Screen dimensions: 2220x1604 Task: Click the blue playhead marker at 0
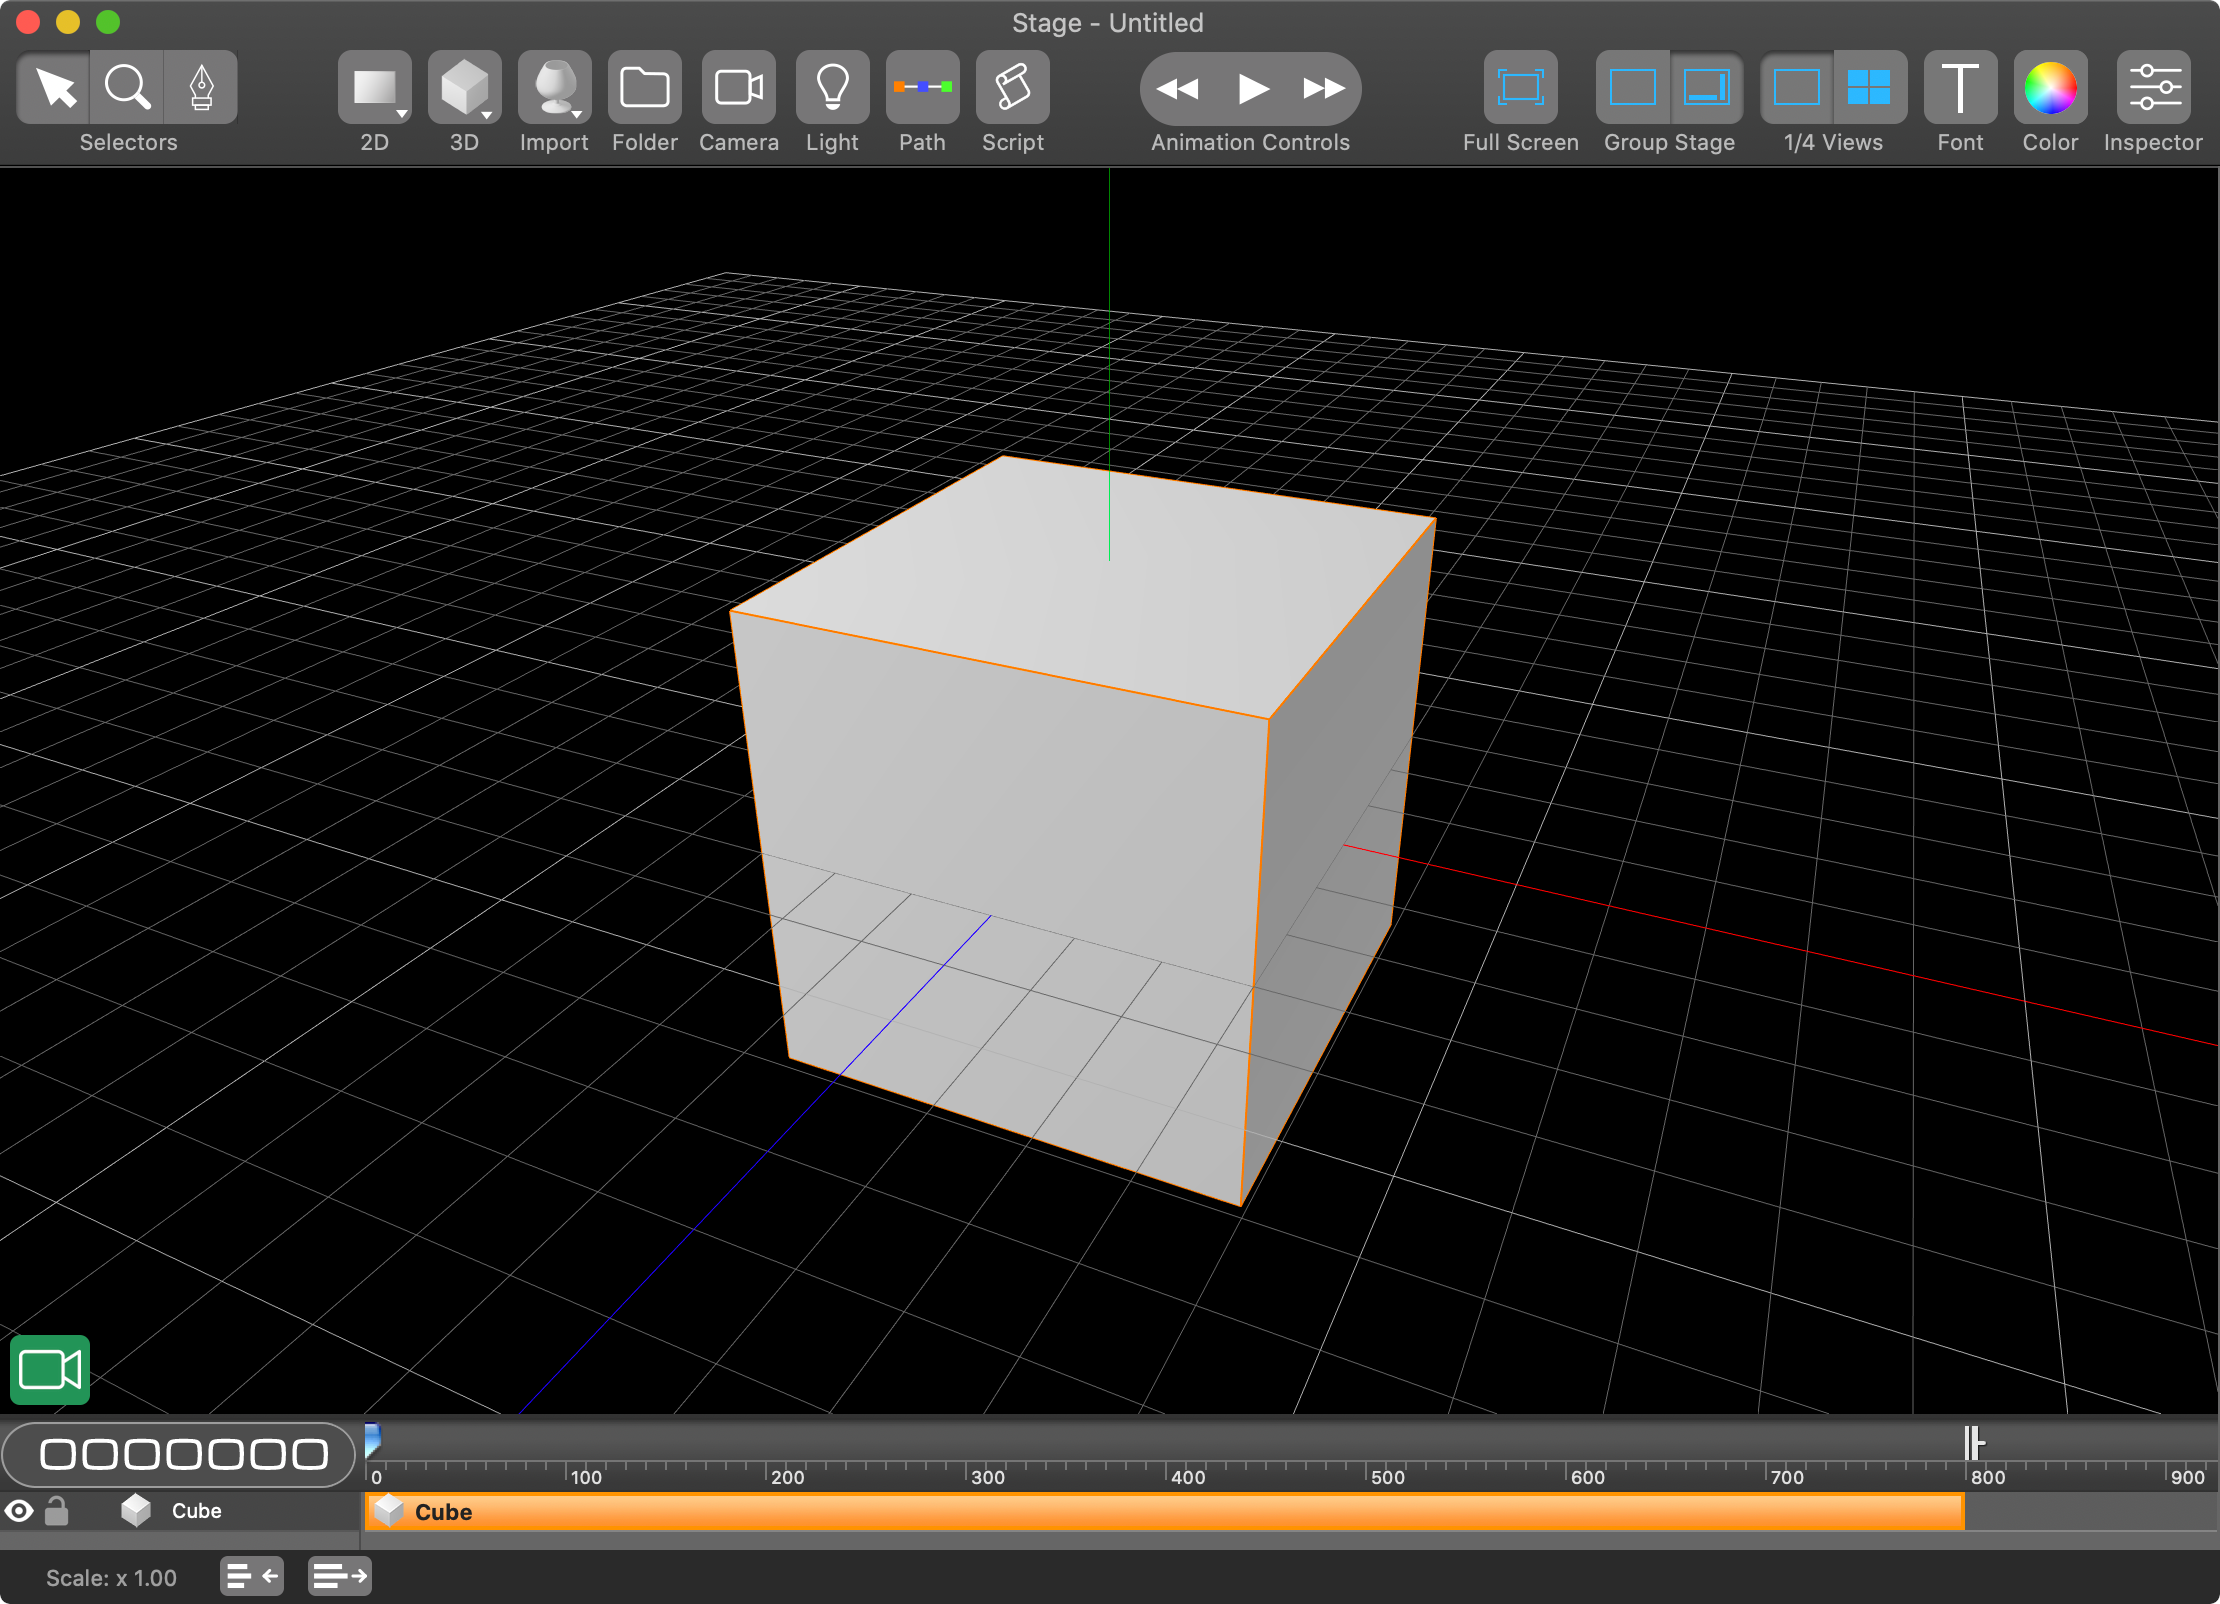372,1440
